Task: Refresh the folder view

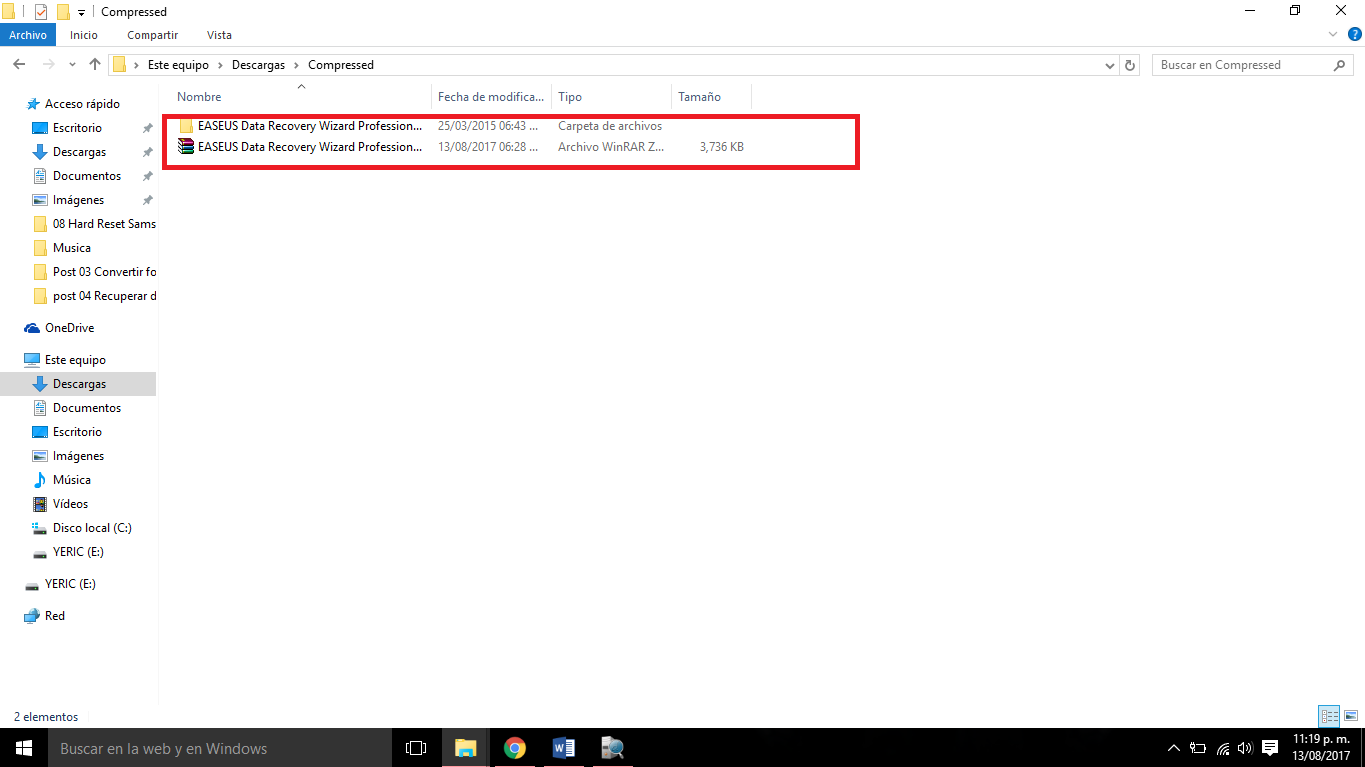Action: pos(1131,65)
